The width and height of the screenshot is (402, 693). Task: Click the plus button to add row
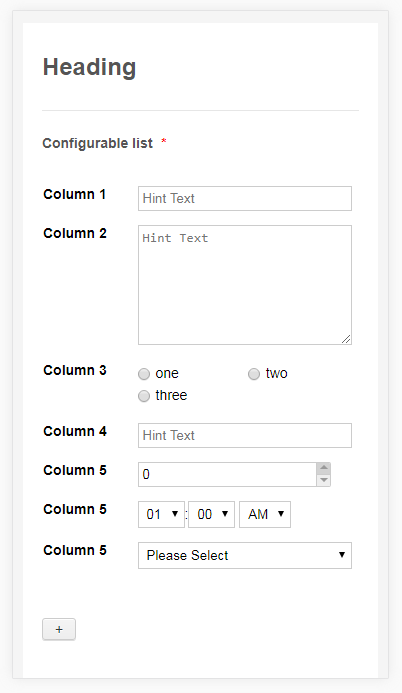point(59,629)
